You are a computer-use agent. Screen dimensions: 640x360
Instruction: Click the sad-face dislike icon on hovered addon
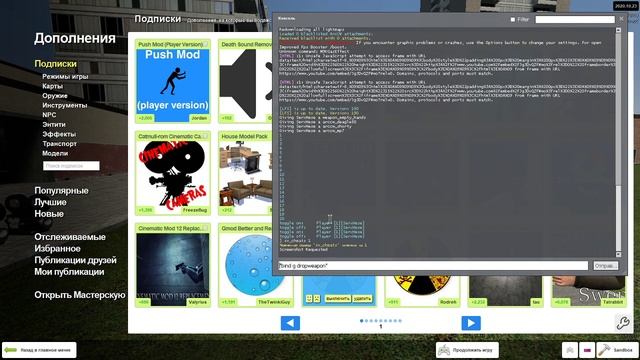317,299
